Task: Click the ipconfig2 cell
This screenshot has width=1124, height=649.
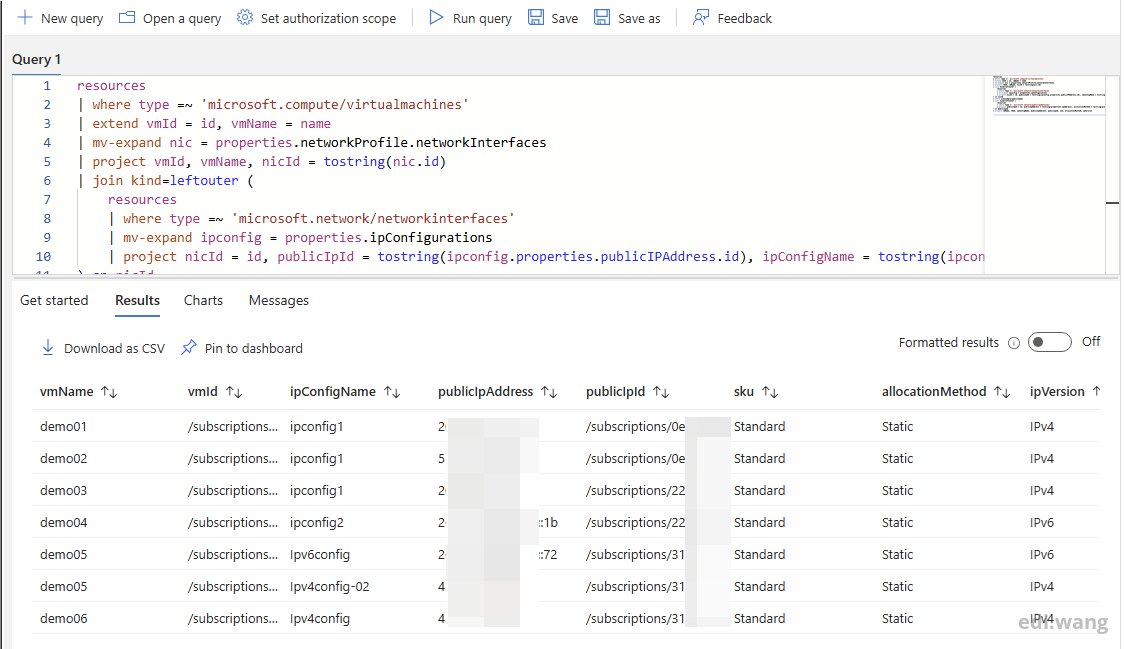Action: coord(317,523)
